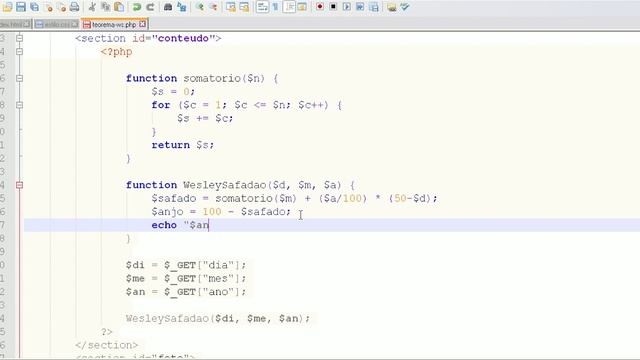Open Find with the binoculars icon
Viewport: 640px width, 360px height.
tap(168, 7)
